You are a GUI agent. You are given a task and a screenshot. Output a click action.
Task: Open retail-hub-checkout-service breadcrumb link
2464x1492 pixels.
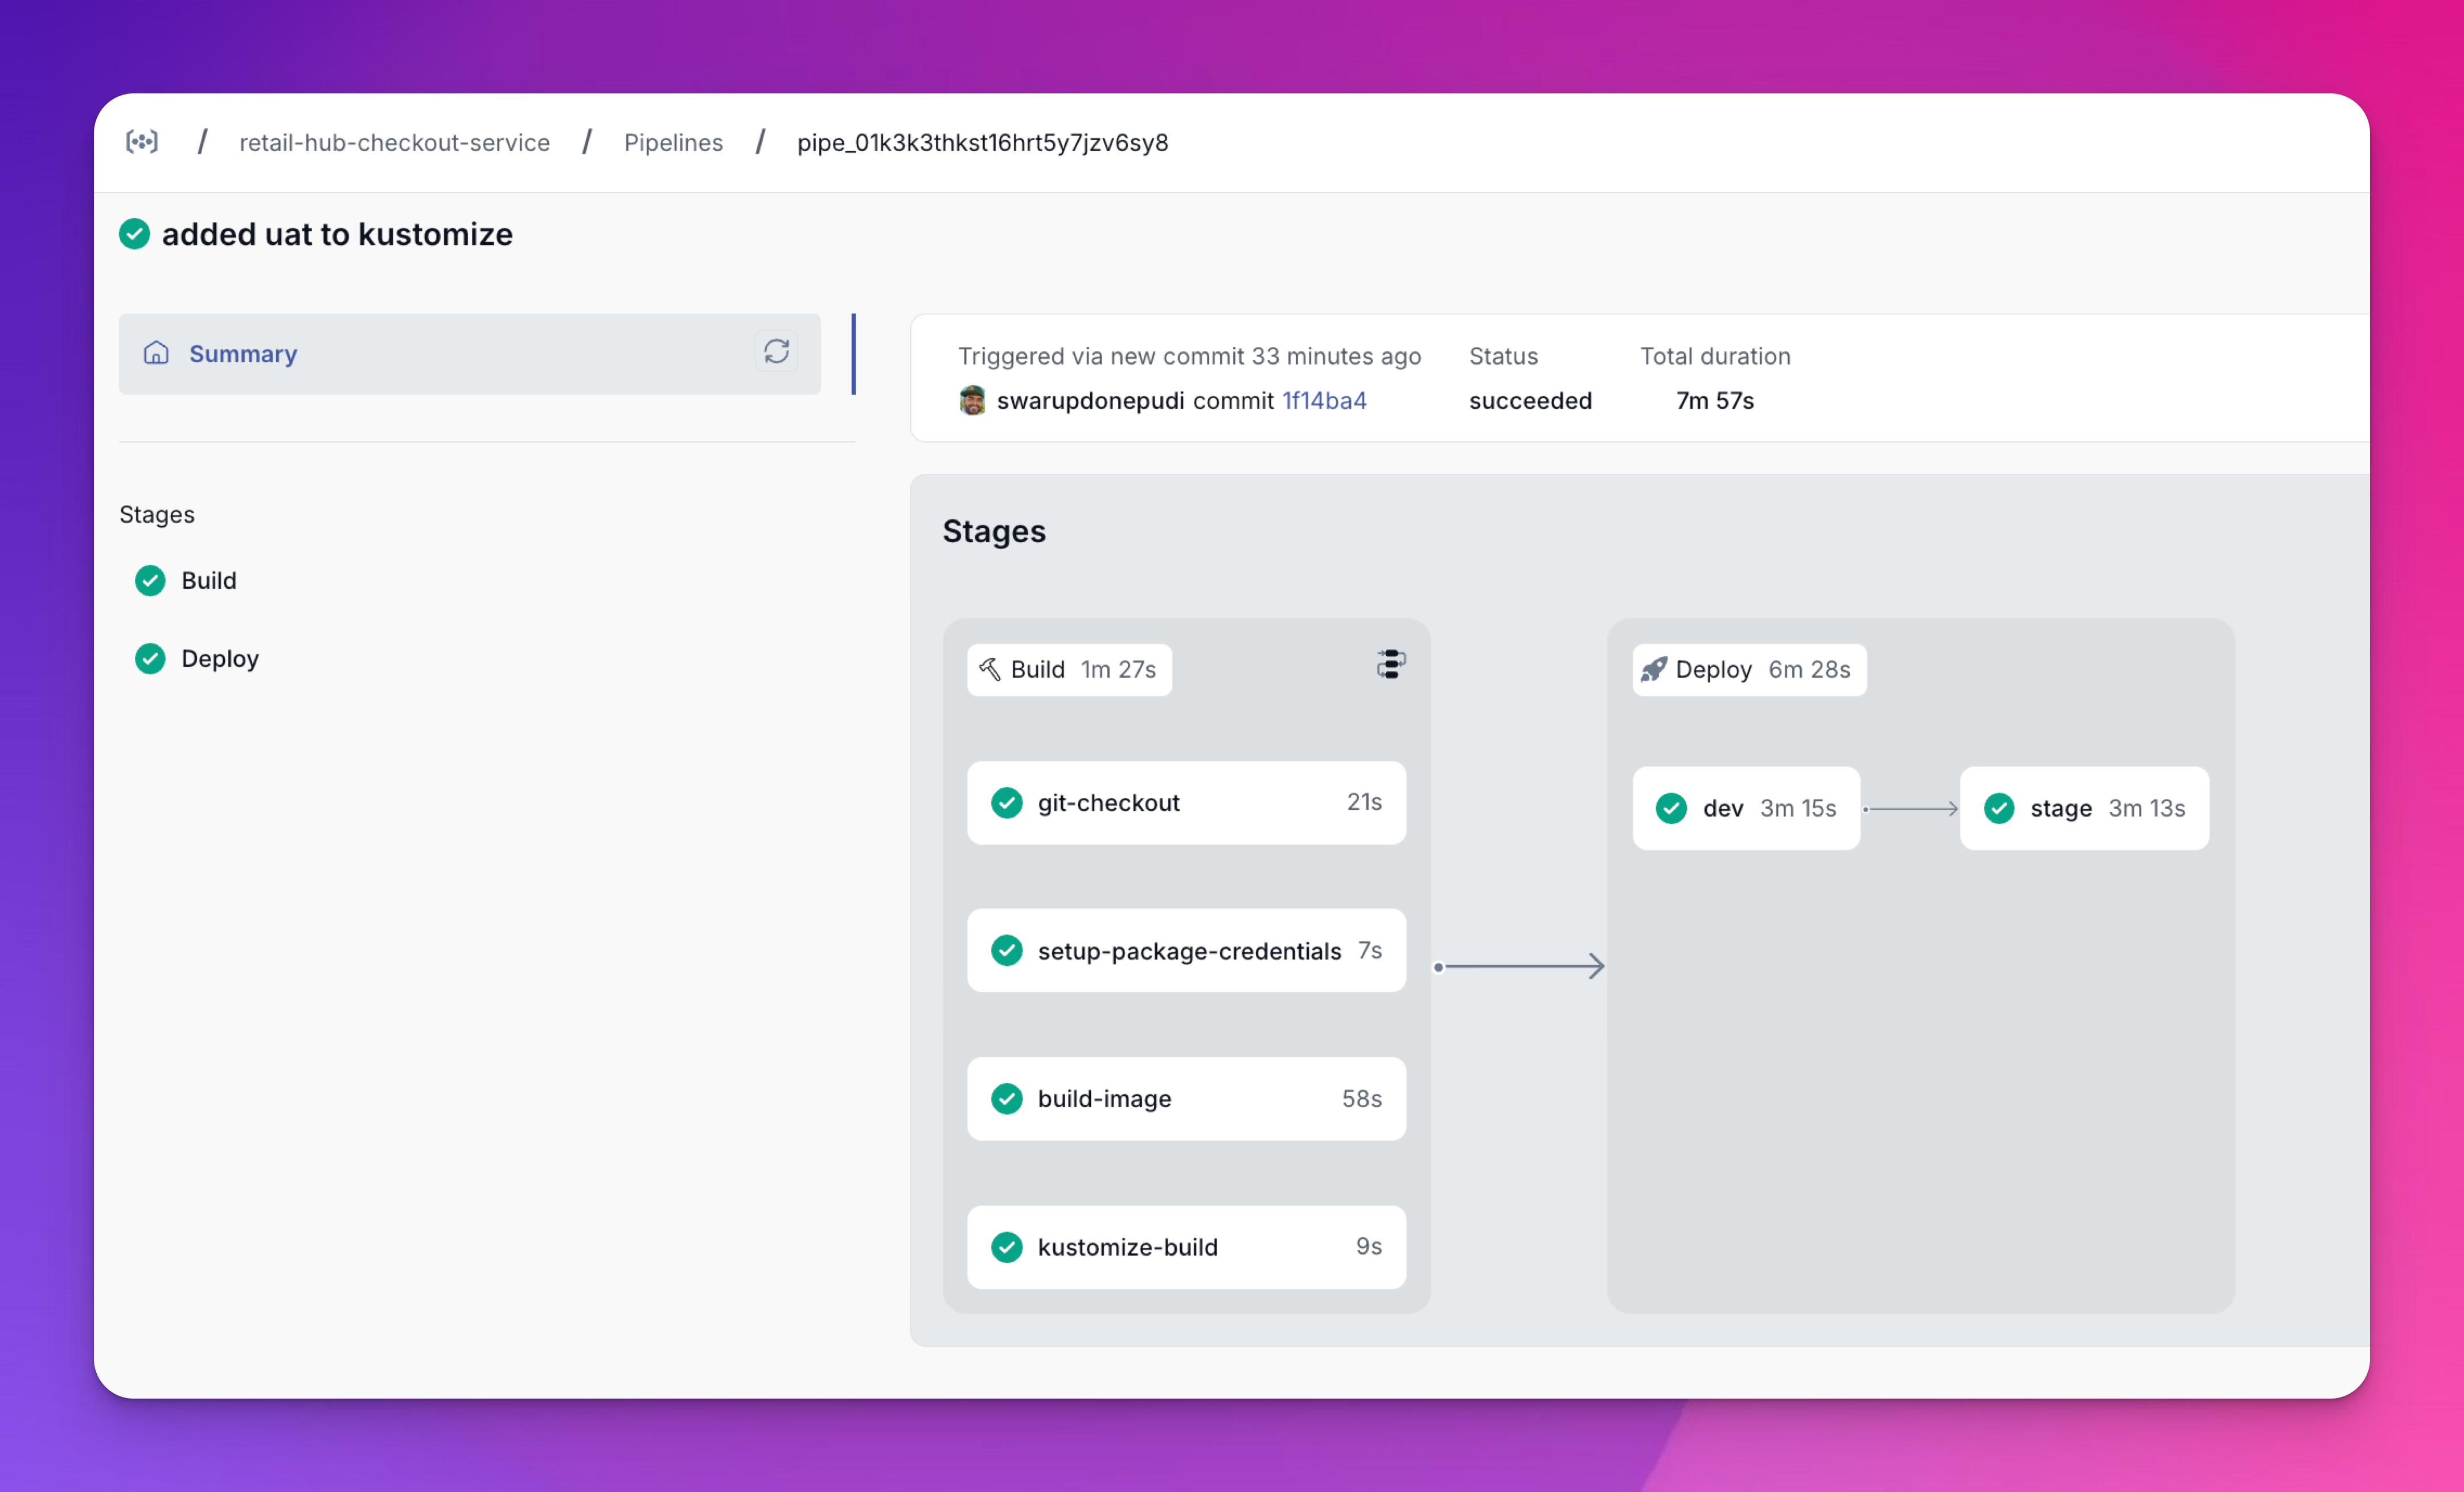[394, 142]
